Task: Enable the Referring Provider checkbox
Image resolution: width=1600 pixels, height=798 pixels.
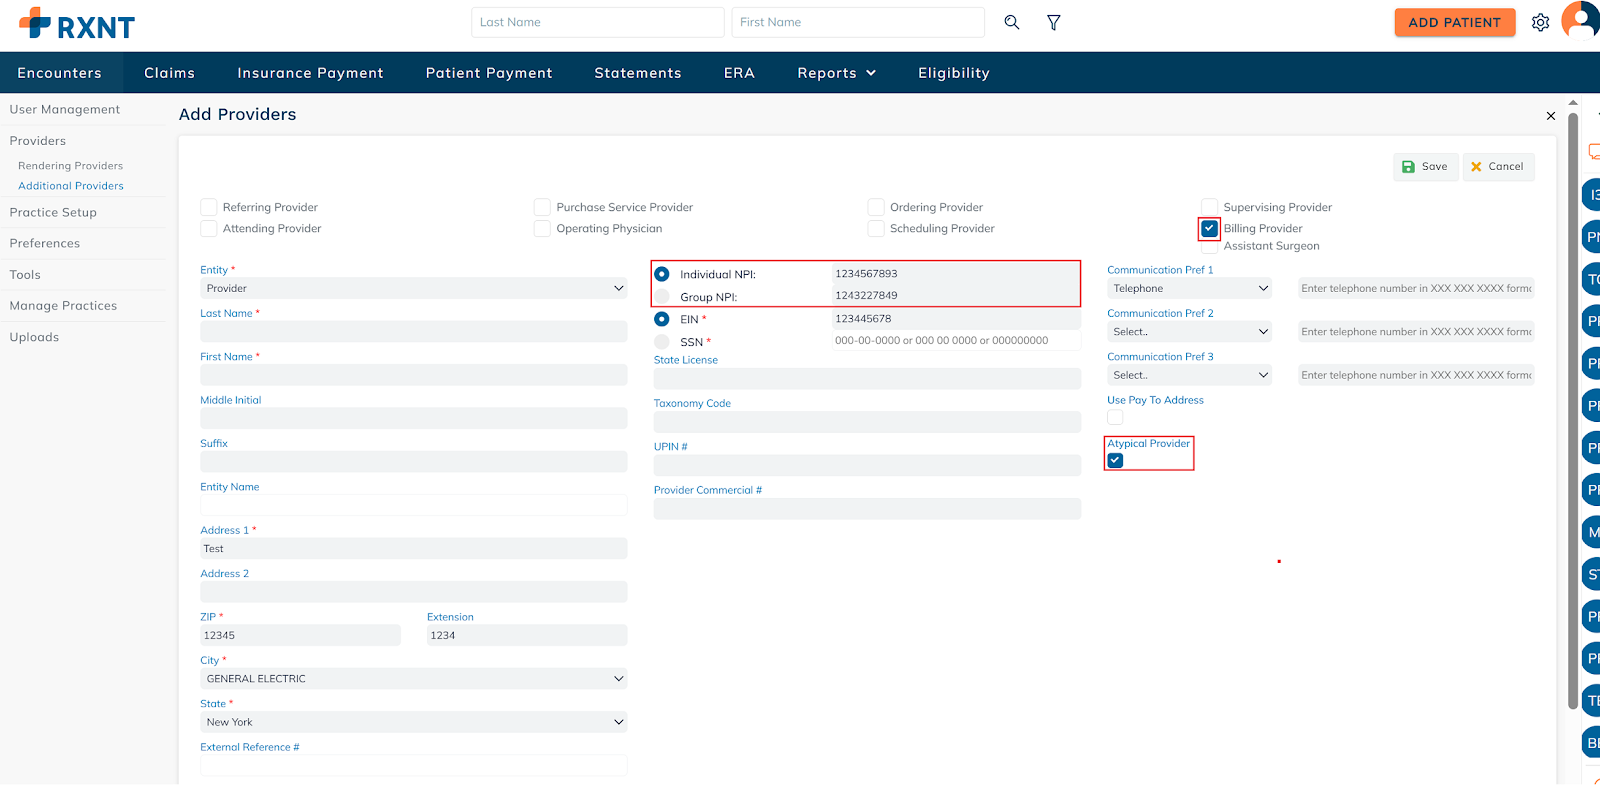Action: 209,207
